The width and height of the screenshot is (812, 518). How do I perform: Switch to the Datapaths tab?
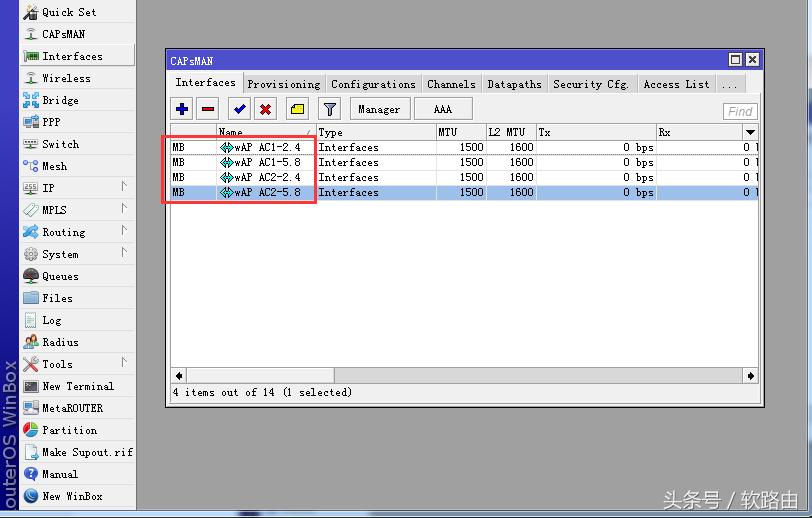(x=514, y=84)
